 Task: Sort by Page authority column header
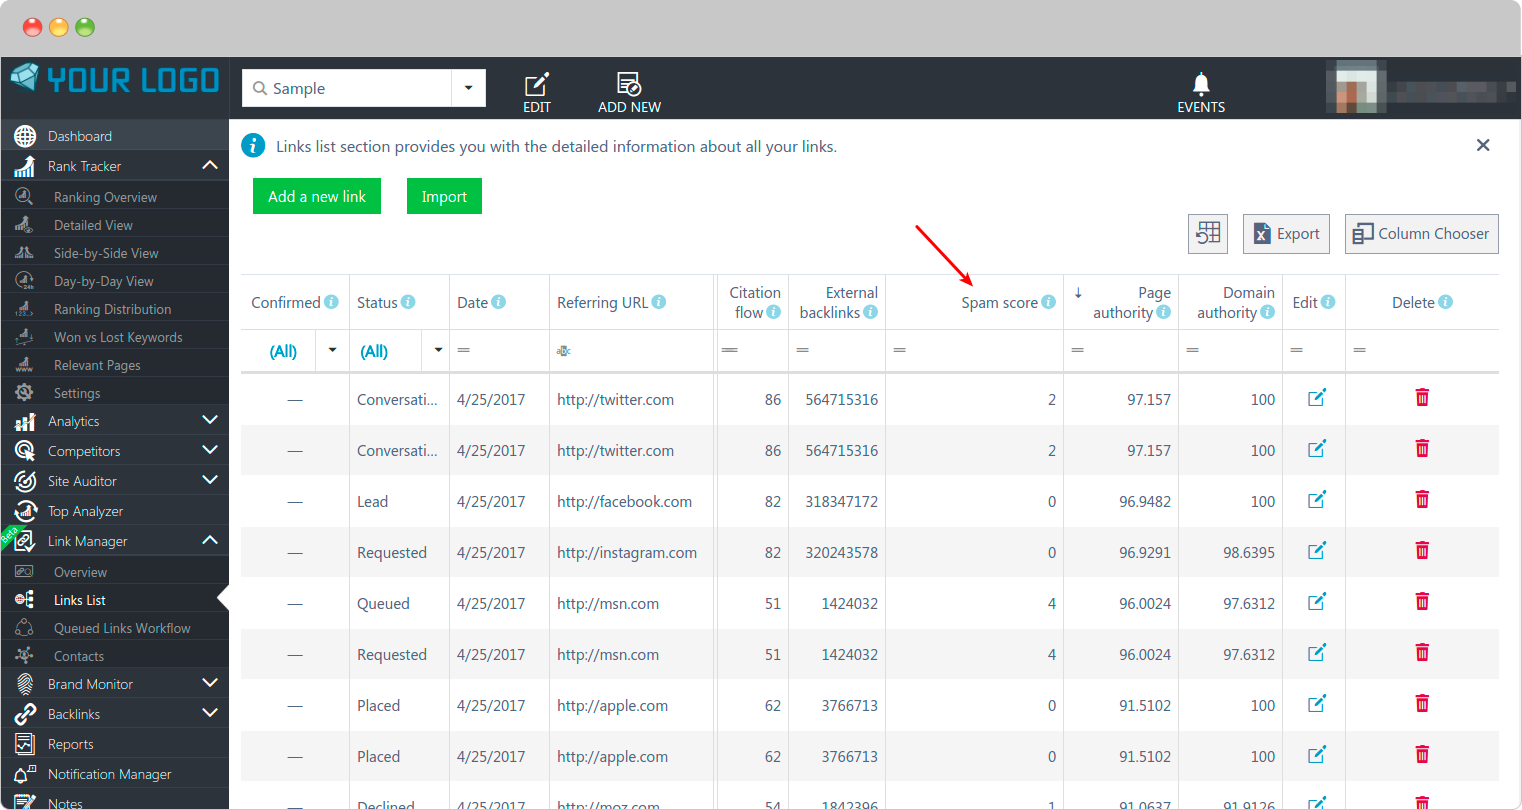click(x=1121, y=302)
